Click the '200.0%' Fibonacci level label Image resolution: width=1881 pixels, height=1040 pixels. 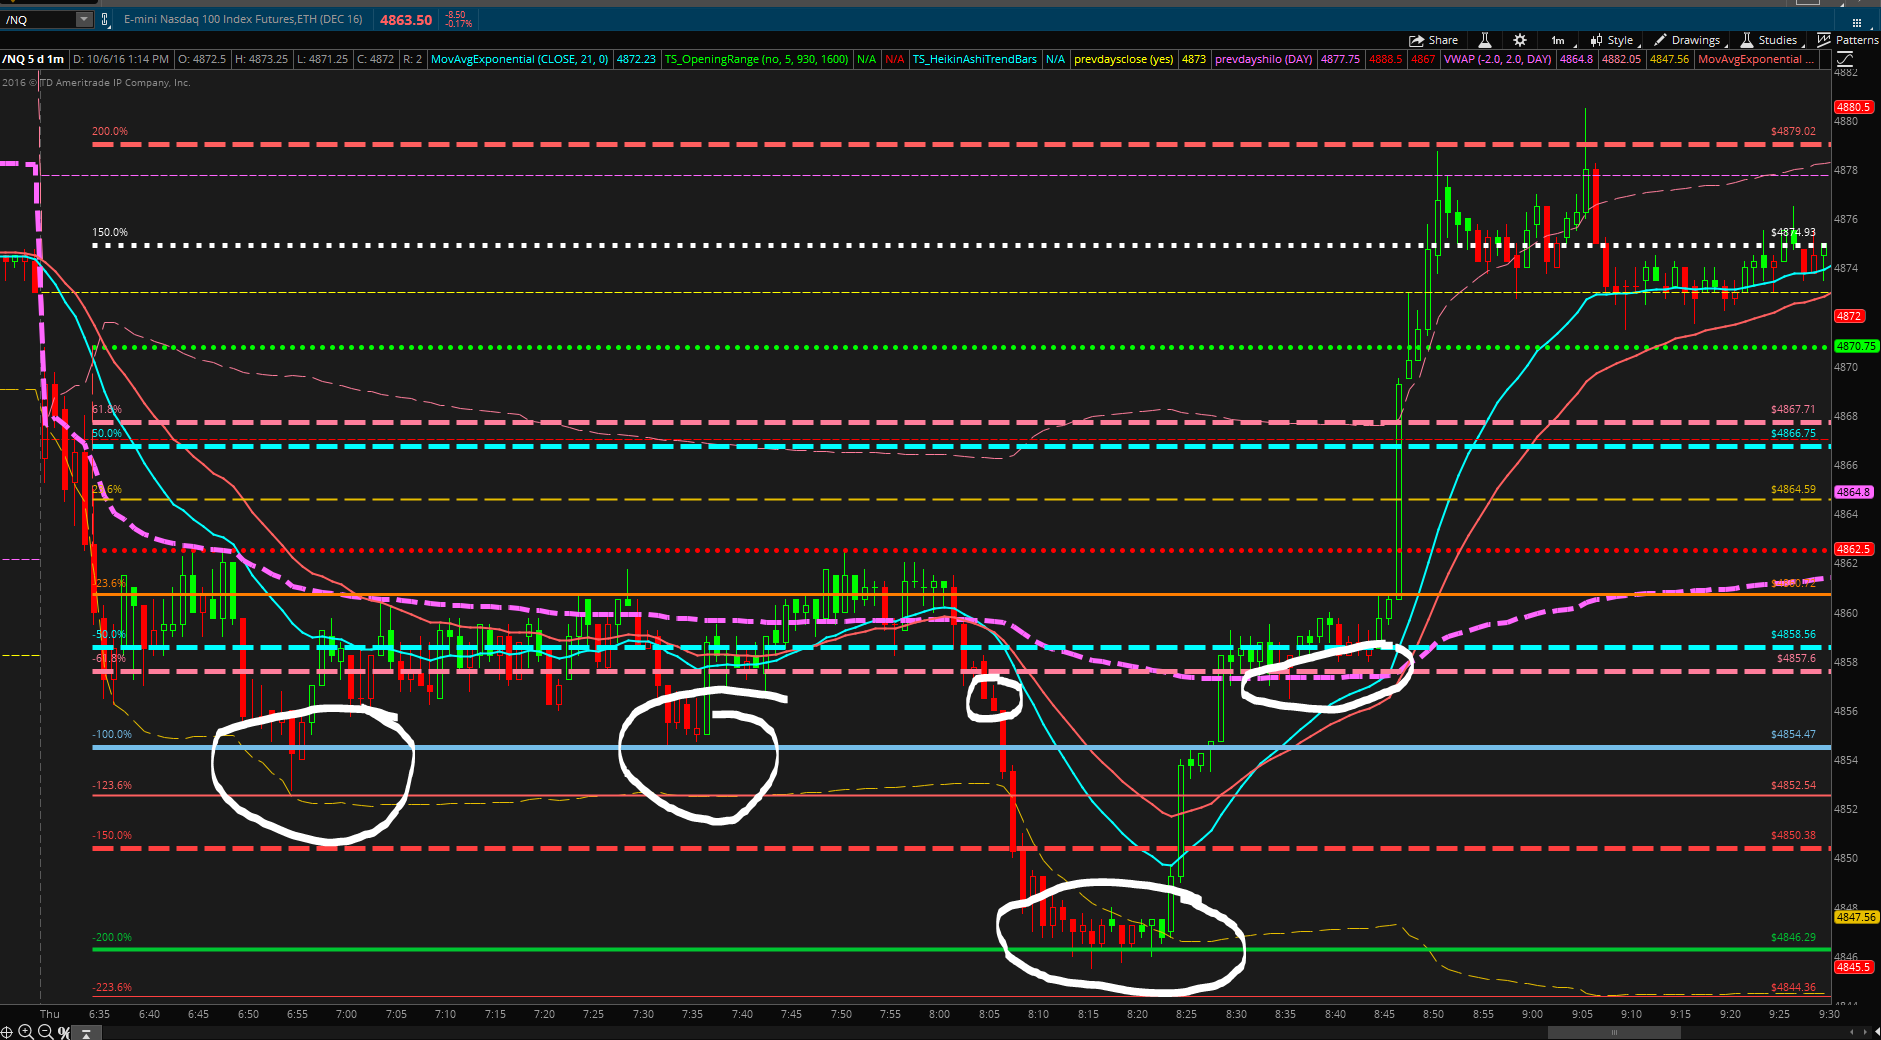tap(110, 131)
